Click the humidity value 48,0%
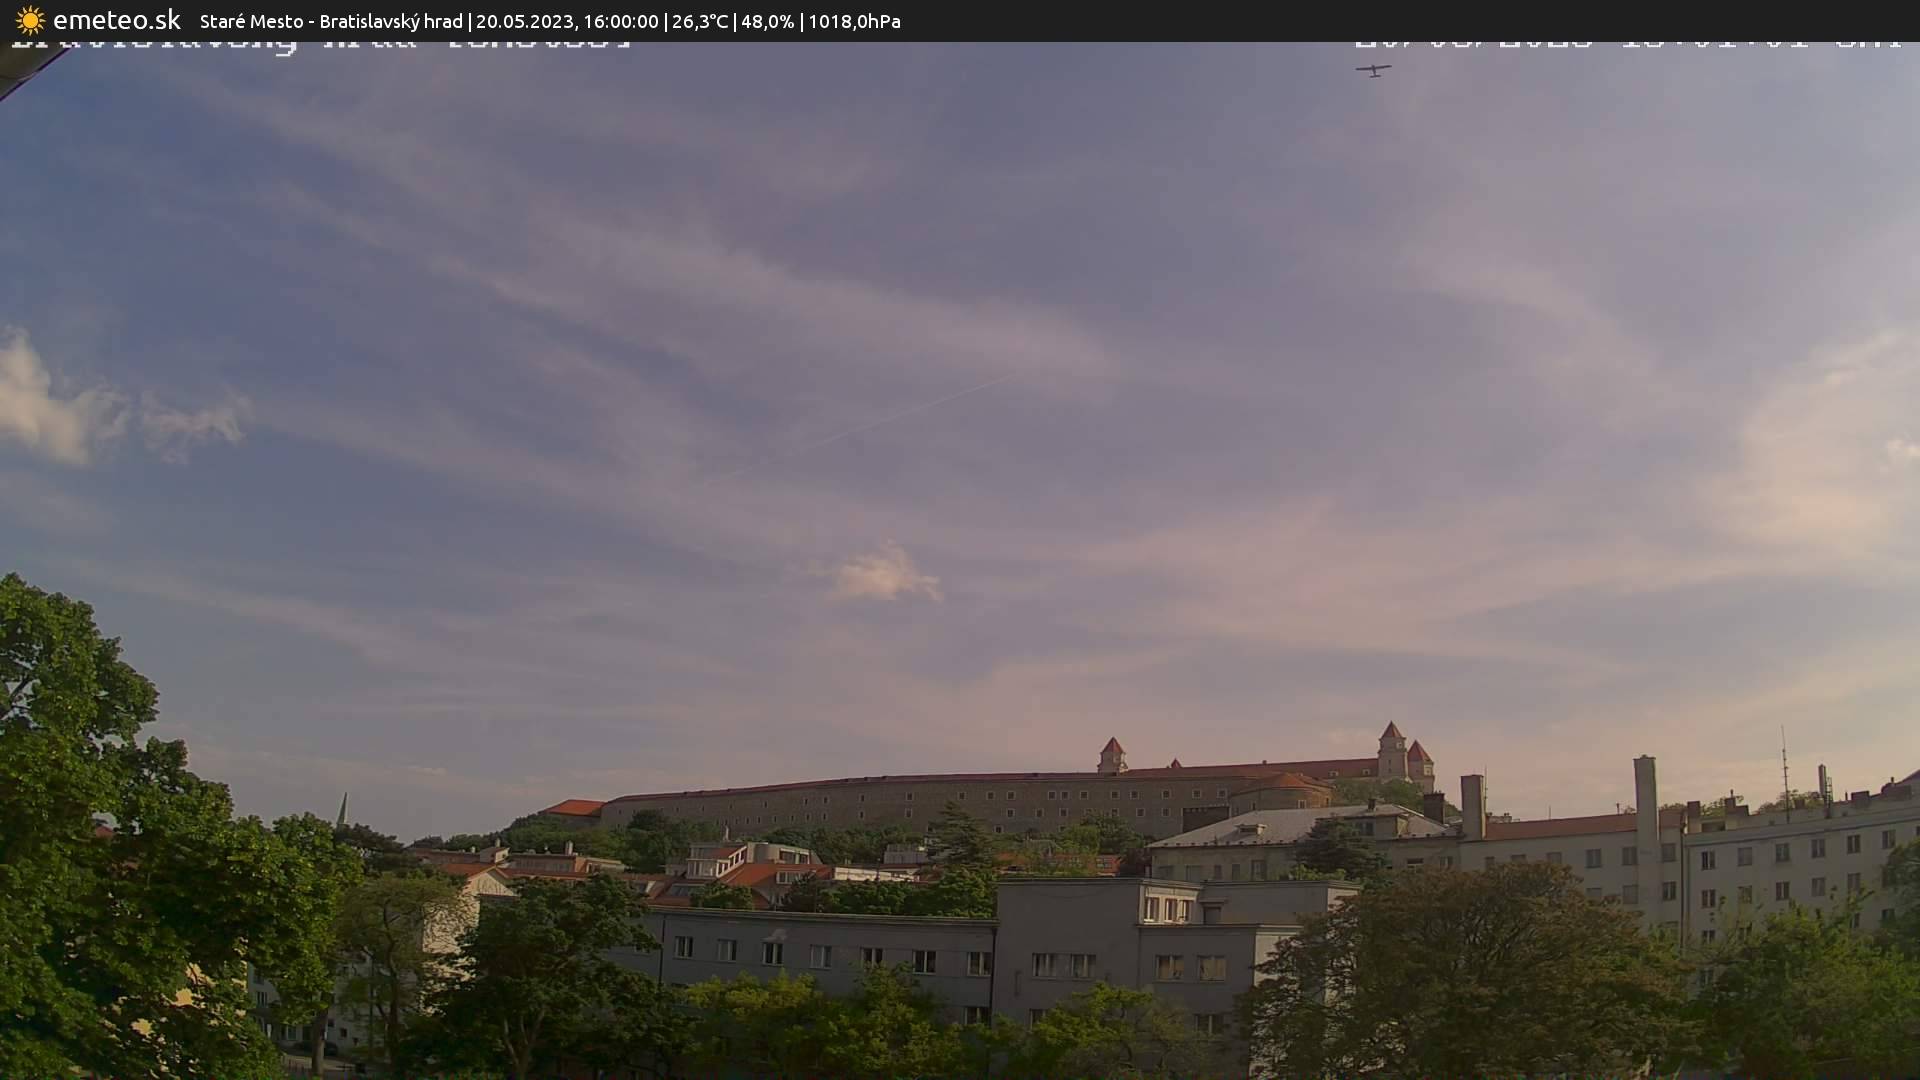The width and height of the screenshot is (1920, 1080). coord(768,21)
